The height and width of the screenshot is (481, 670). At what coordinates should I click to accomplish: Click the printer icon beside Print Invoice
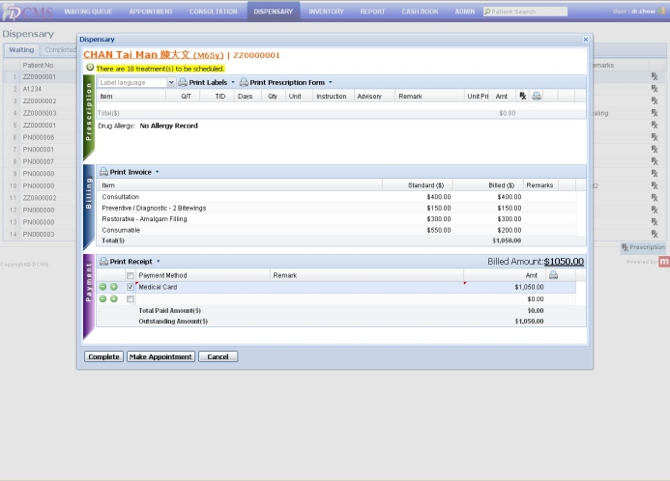click(103, 172)
